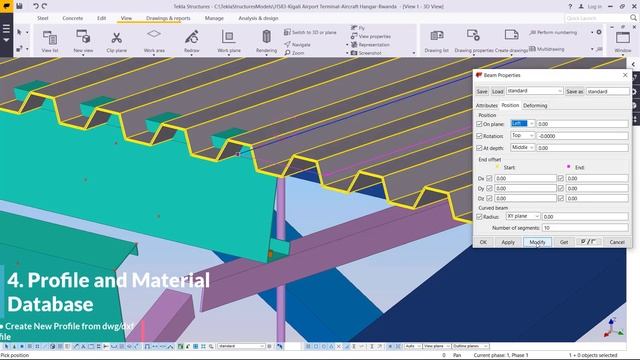640x360 pixels.
Task: Toggle the Dy Start checkbox
Action: (x=489, y=188)
